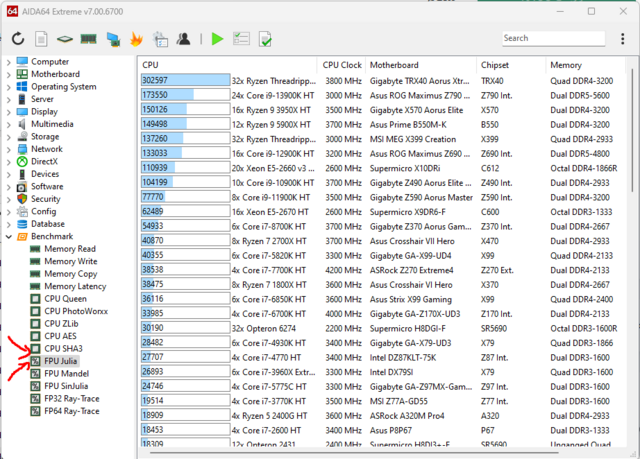
Task: Click the Search input field
Action: [x=553, y=38]
